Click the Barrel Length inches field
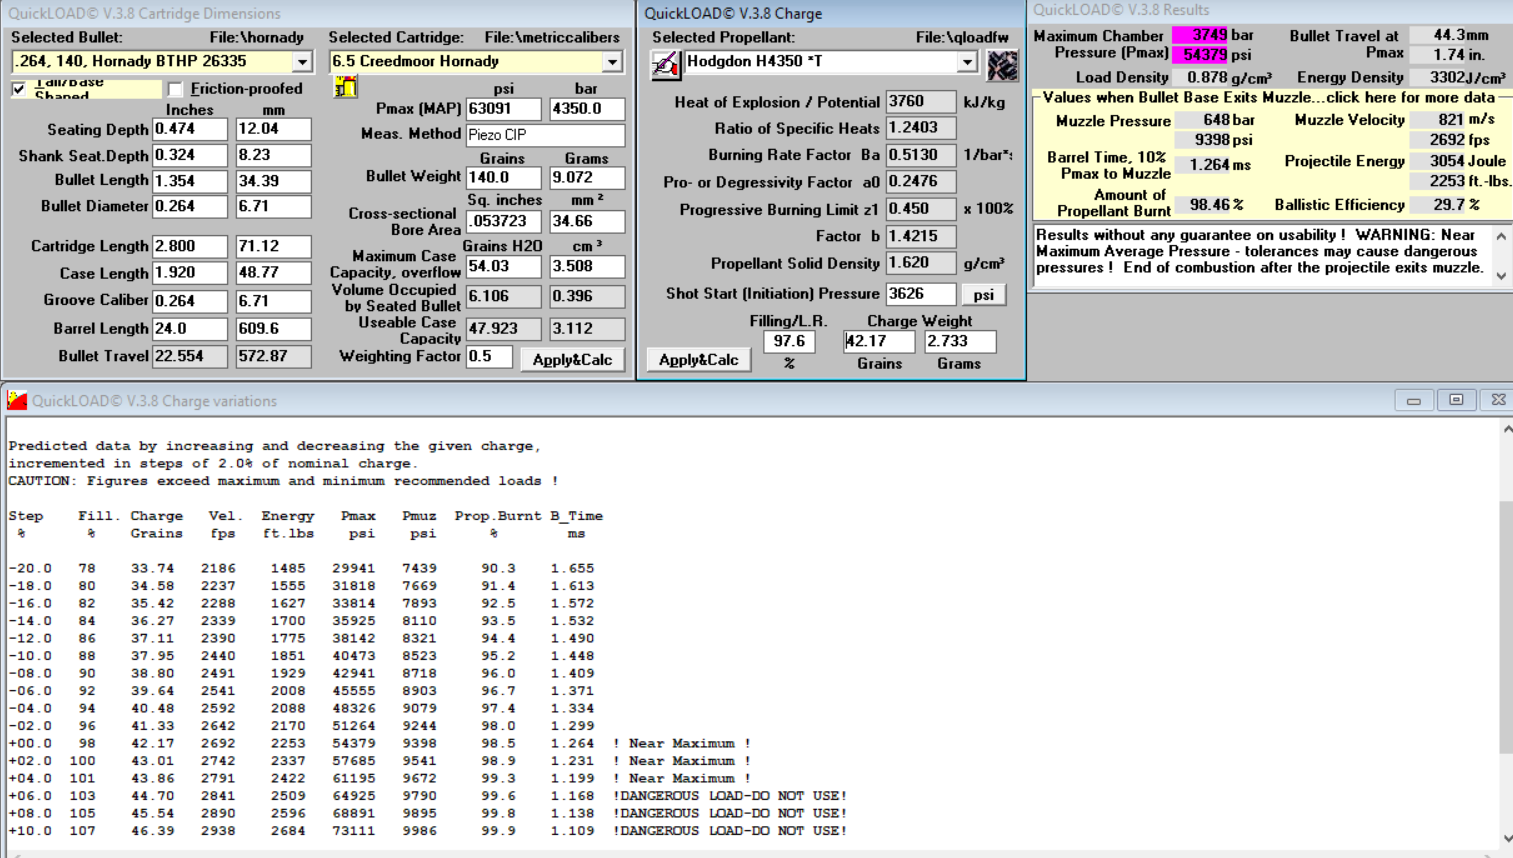1513x858 pixels. click(x=190, y=328)
